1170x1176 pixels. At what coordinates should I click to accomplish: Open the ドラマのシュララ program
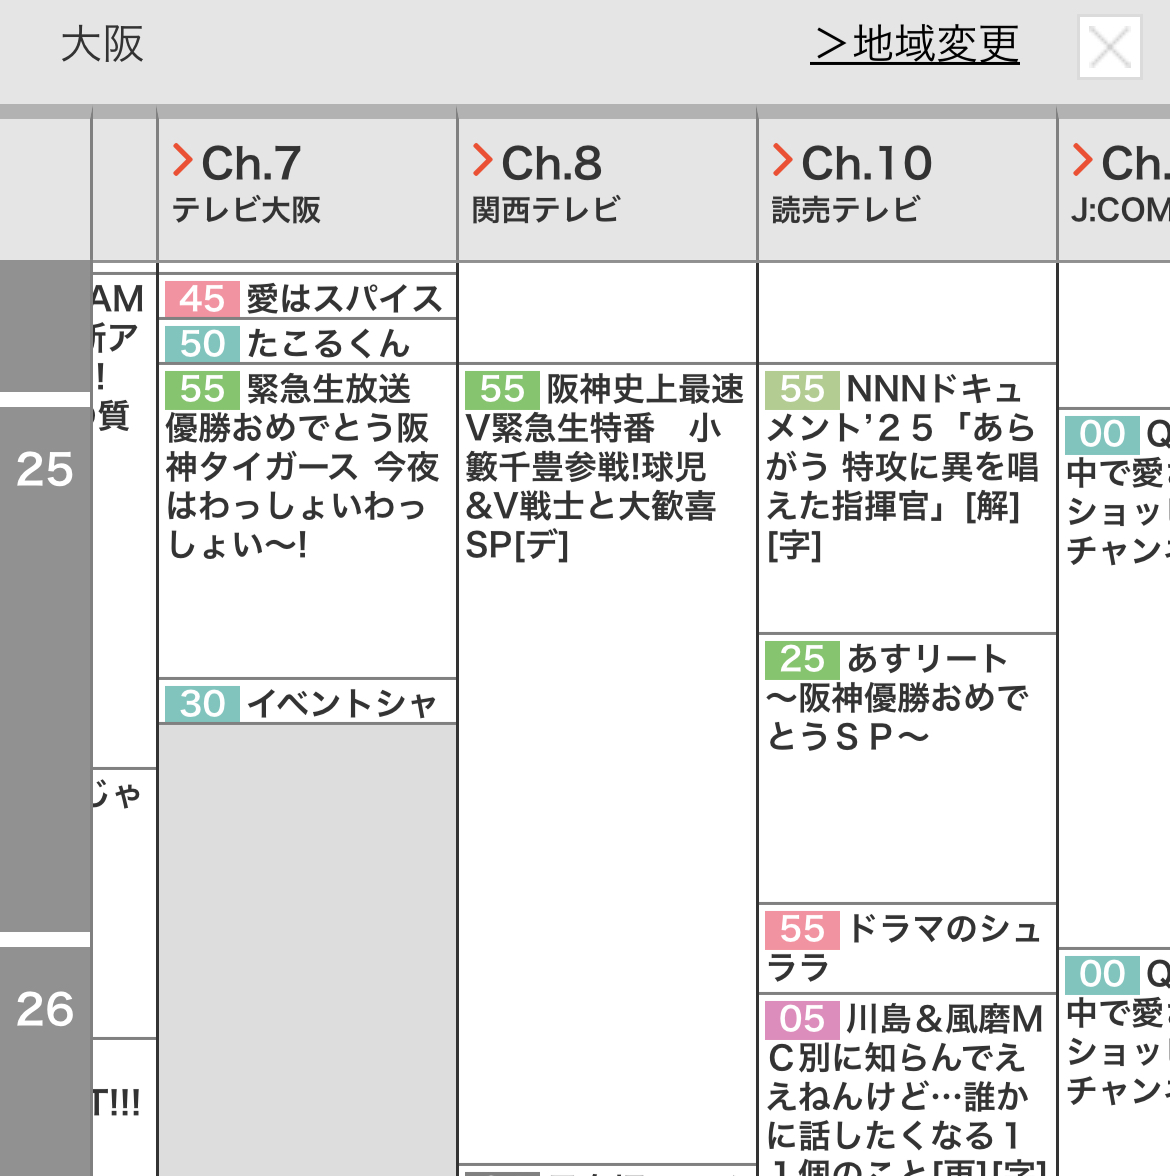click(x=905, y=948)
